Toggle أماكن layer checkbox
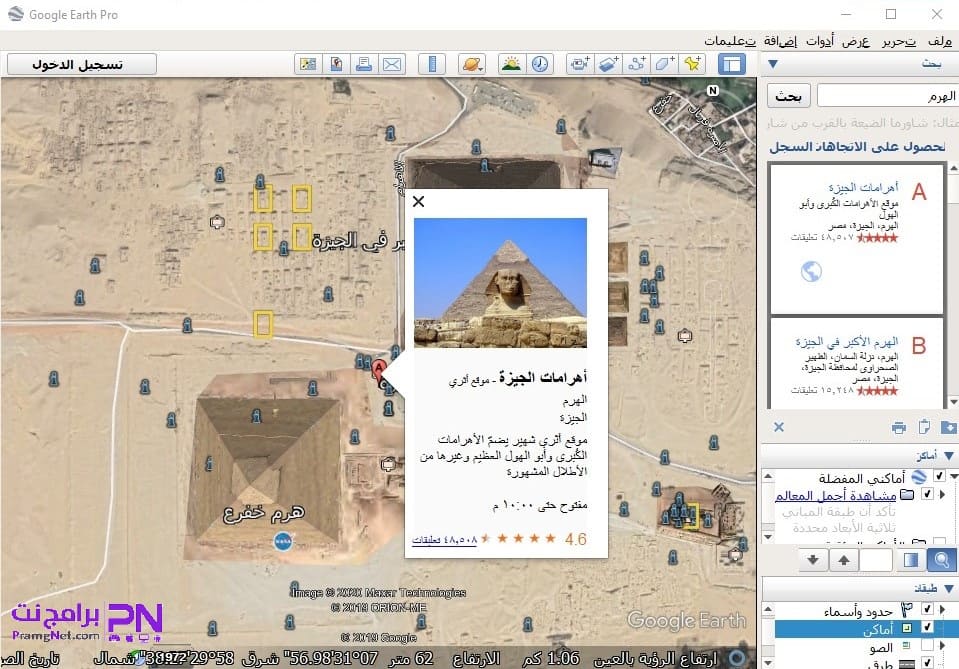This screenshot has height=669, width=959. pyautogui.click(x=927, y=627)
